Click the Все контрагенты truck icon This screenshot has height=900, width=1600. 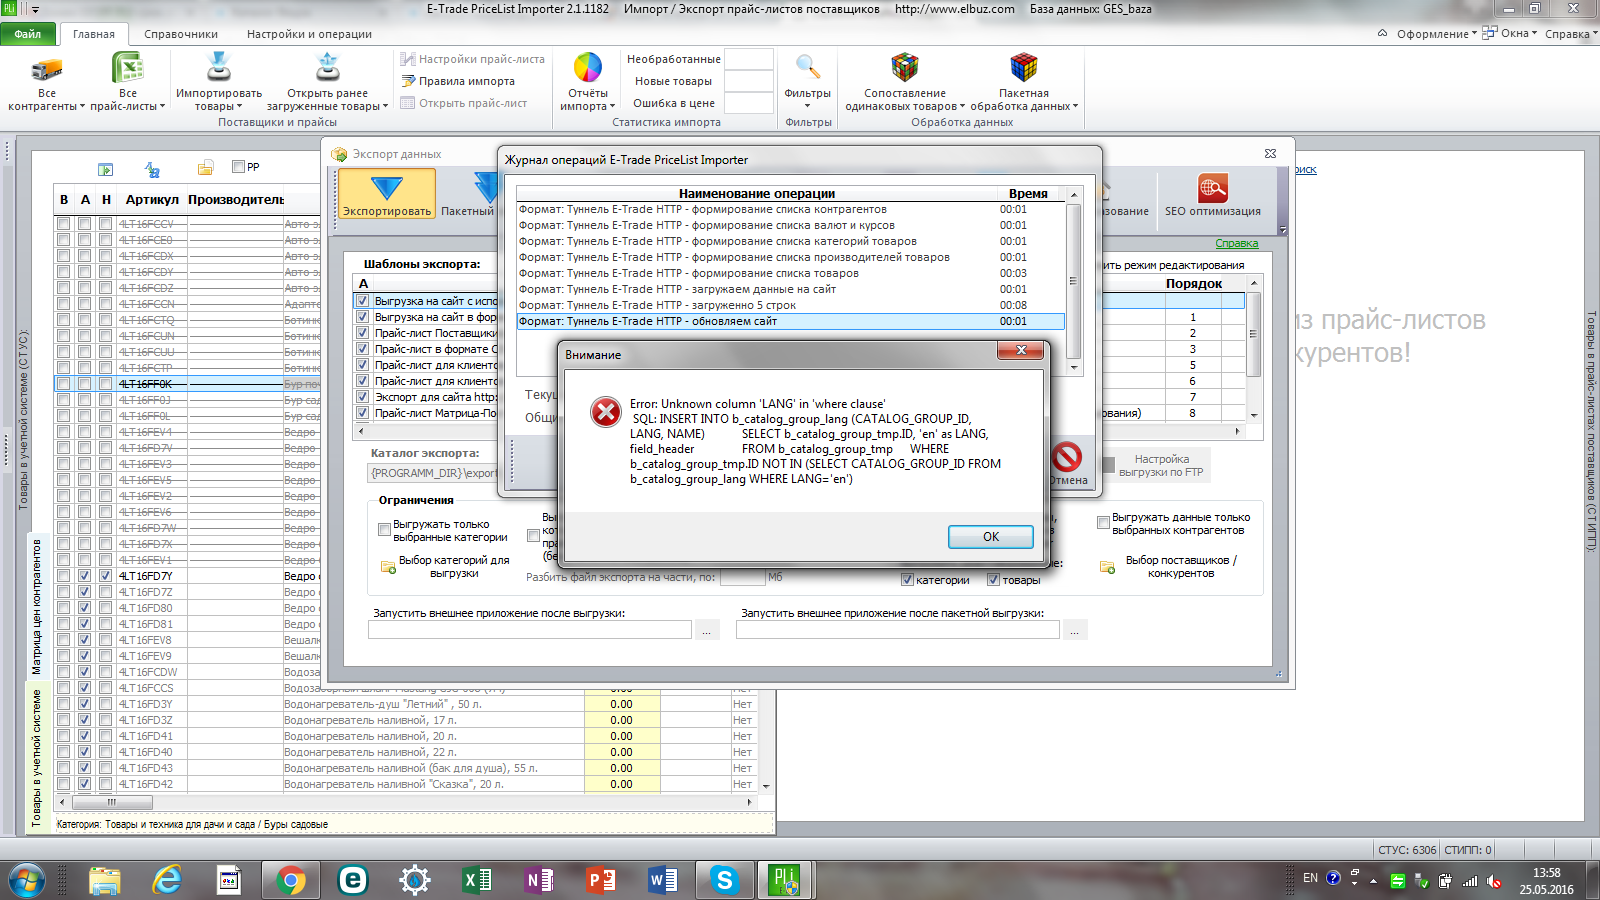pyautogui.click(x=47, y=69)
